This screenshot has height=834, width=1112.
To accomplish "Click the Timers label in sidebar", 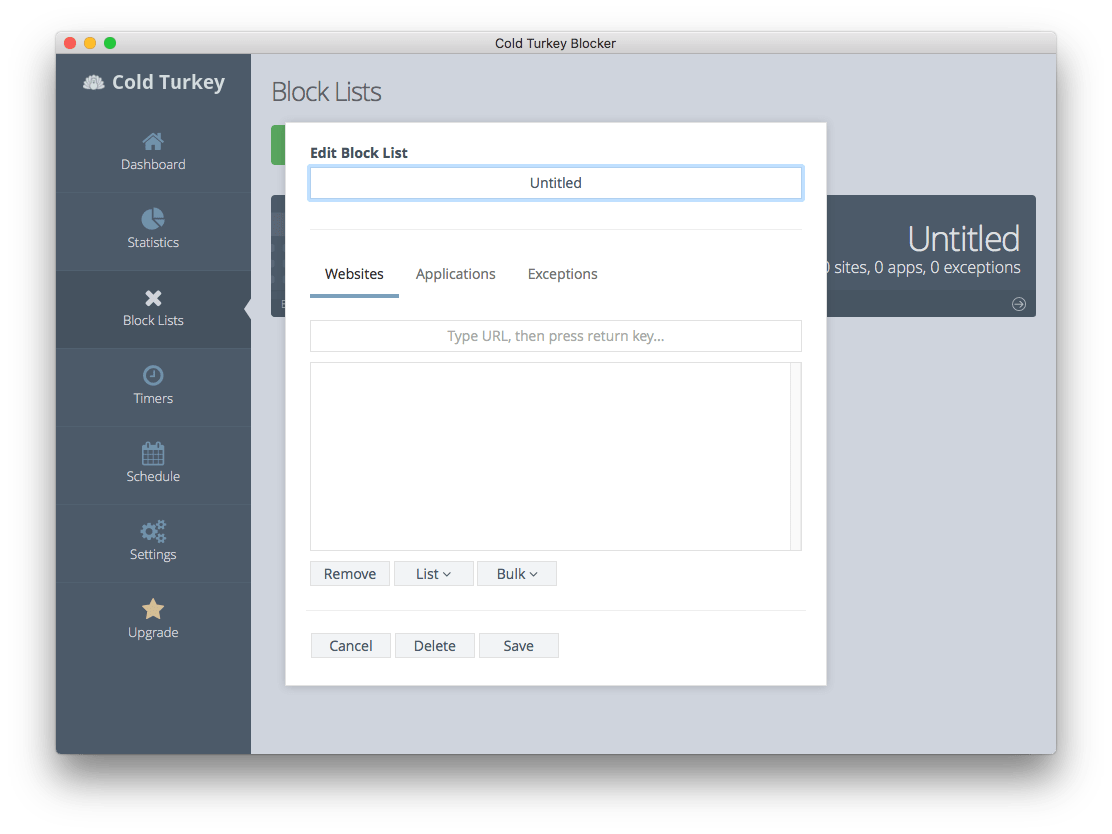I will [x=153, y=399].
